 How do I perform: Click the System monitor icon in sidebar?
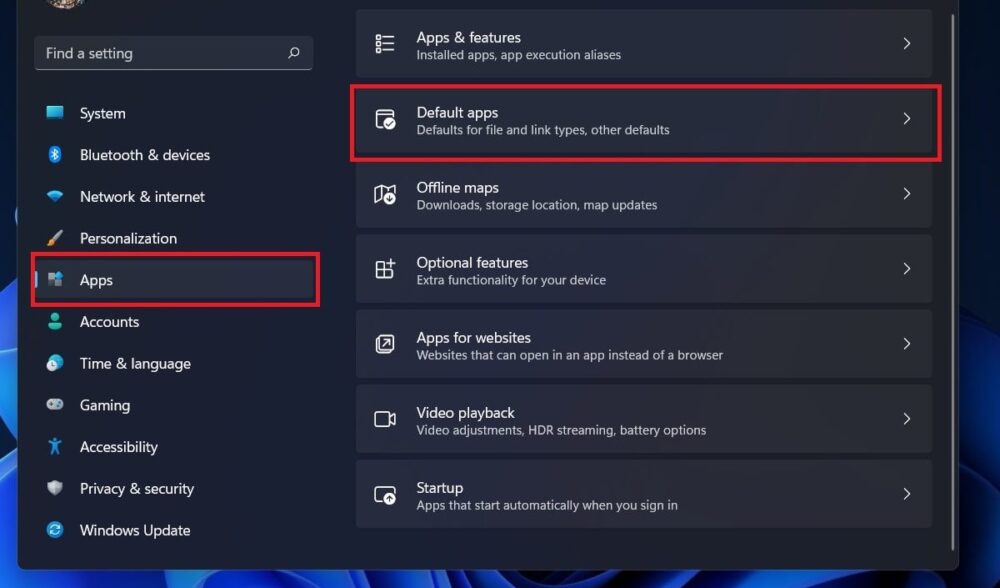click(x=55, y=113)
